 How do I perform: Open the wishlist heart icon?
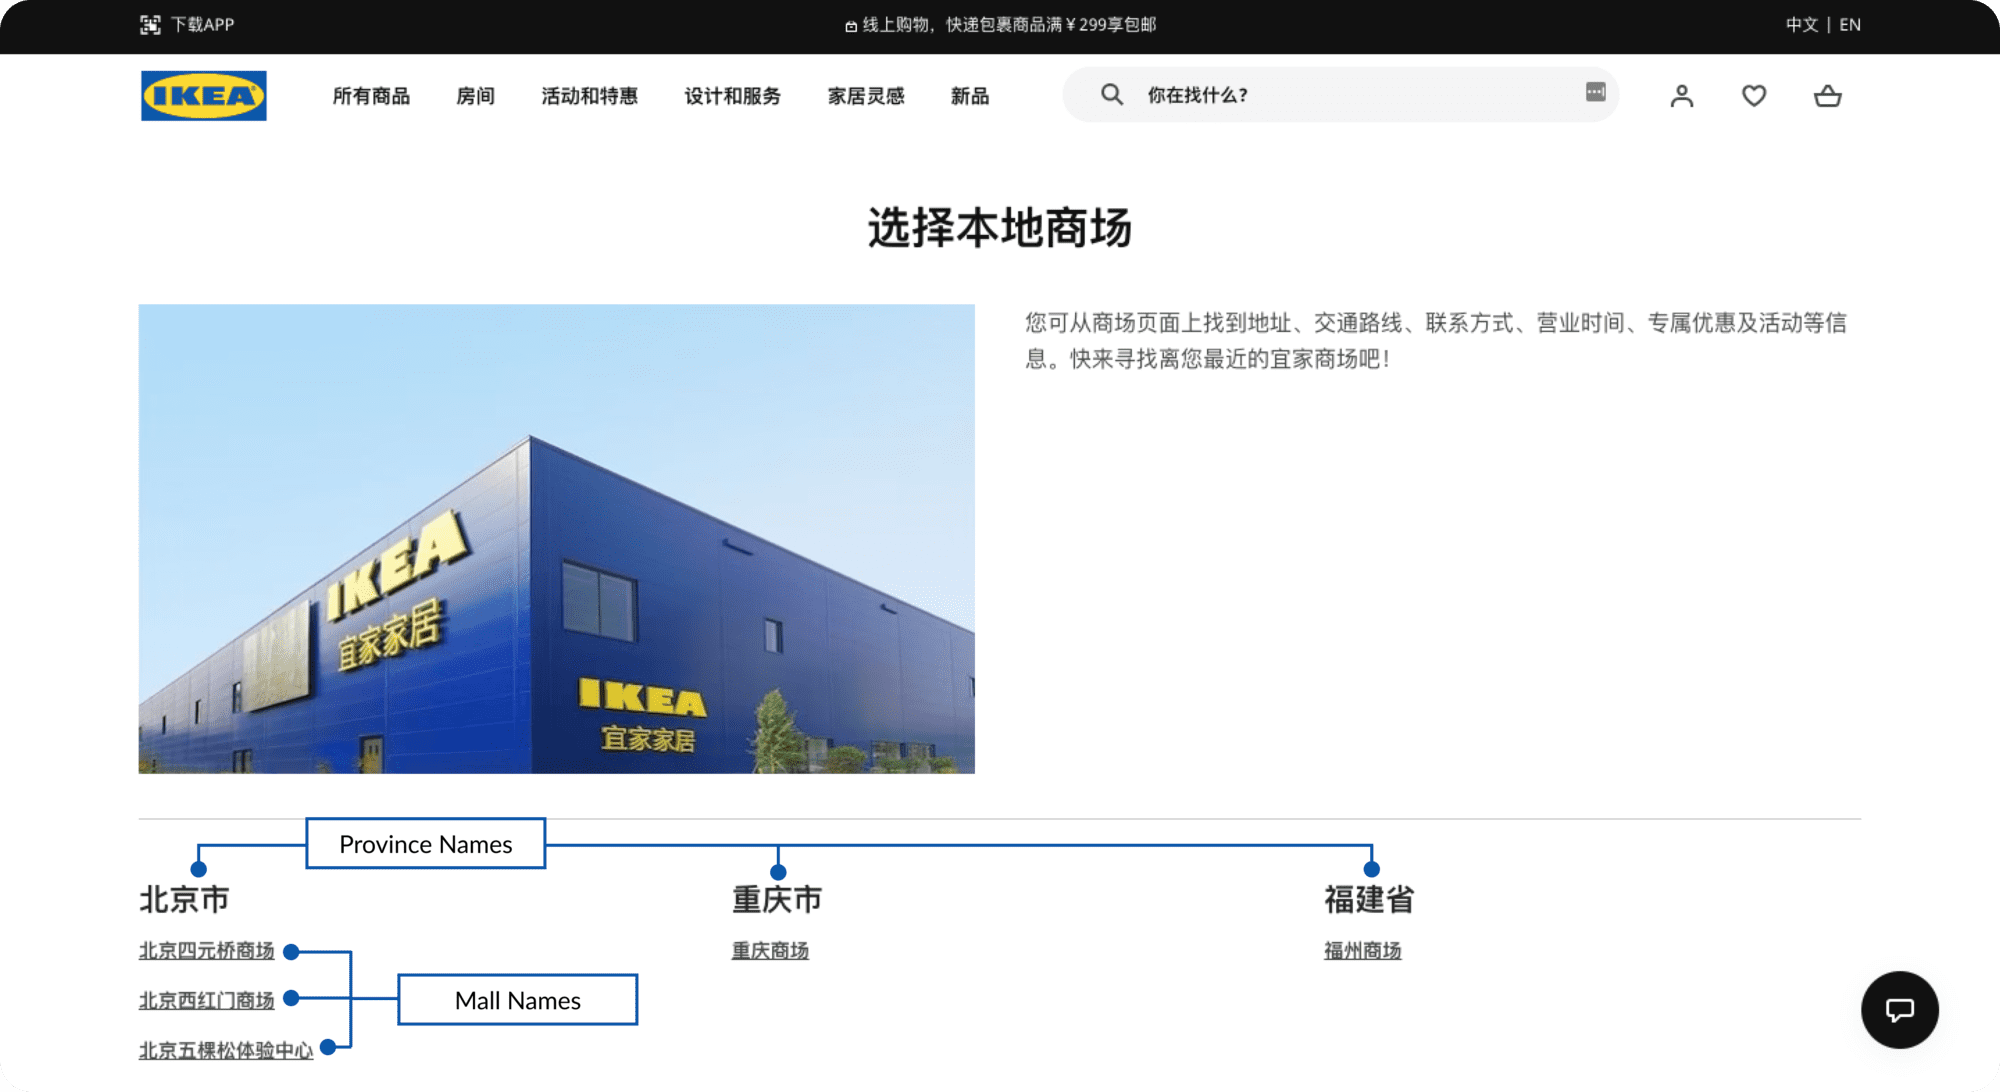1754,95
